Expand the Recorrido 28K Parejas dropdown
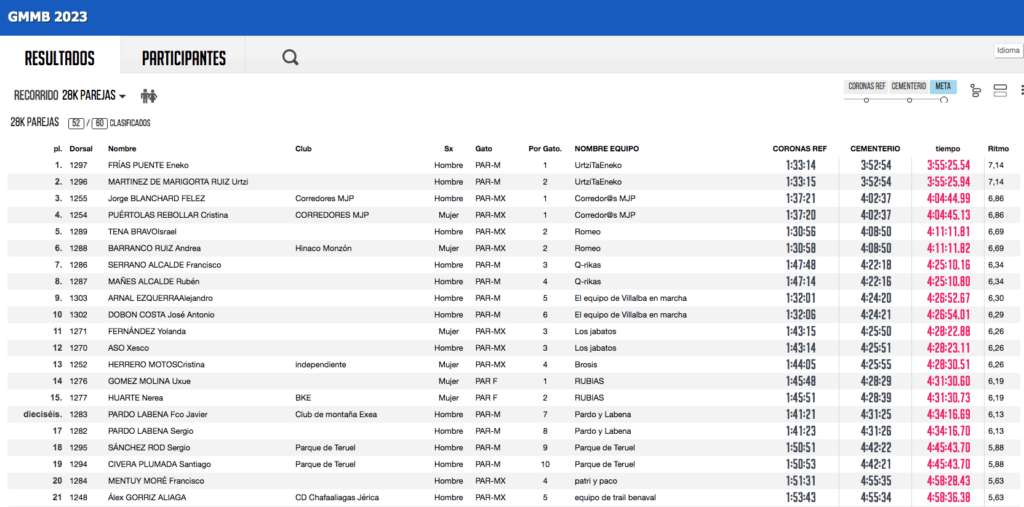This screenshot has width=1024, height=507. (70, 96)
